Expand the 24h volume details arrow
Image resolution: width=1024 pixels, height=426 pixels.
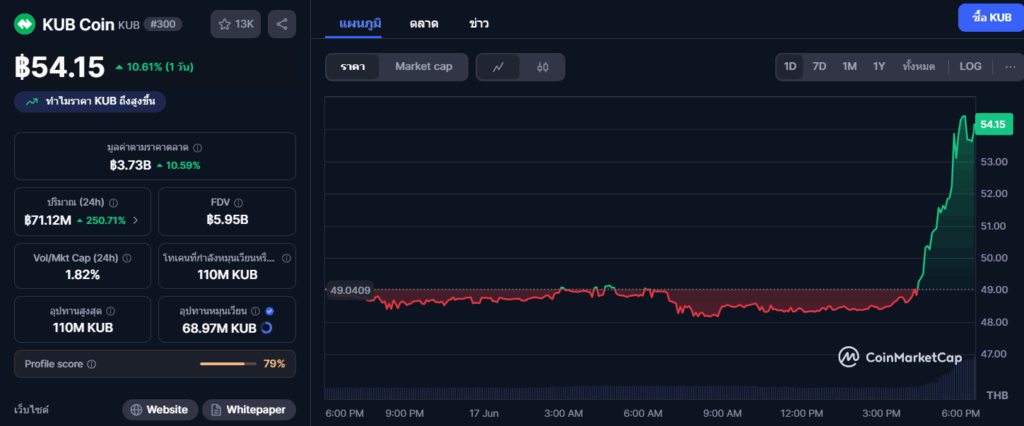pos(135,220)
